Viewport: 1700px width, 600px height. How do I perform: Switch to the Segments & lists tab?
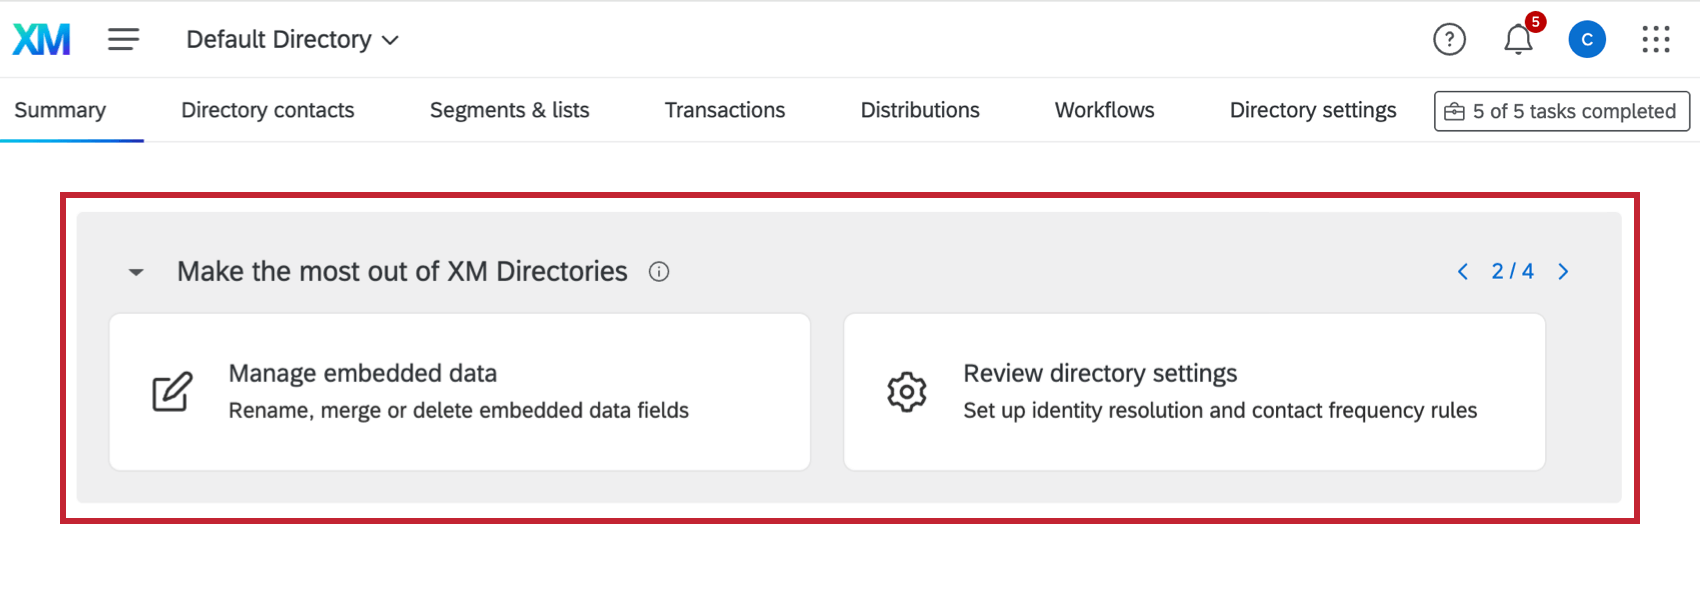click(509, 110)
